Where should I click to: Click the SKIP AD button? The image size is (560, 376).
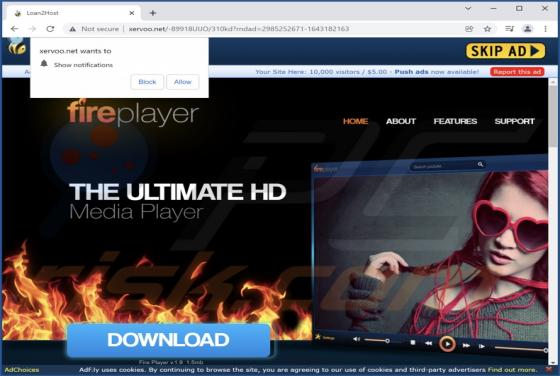pos(505,51)
